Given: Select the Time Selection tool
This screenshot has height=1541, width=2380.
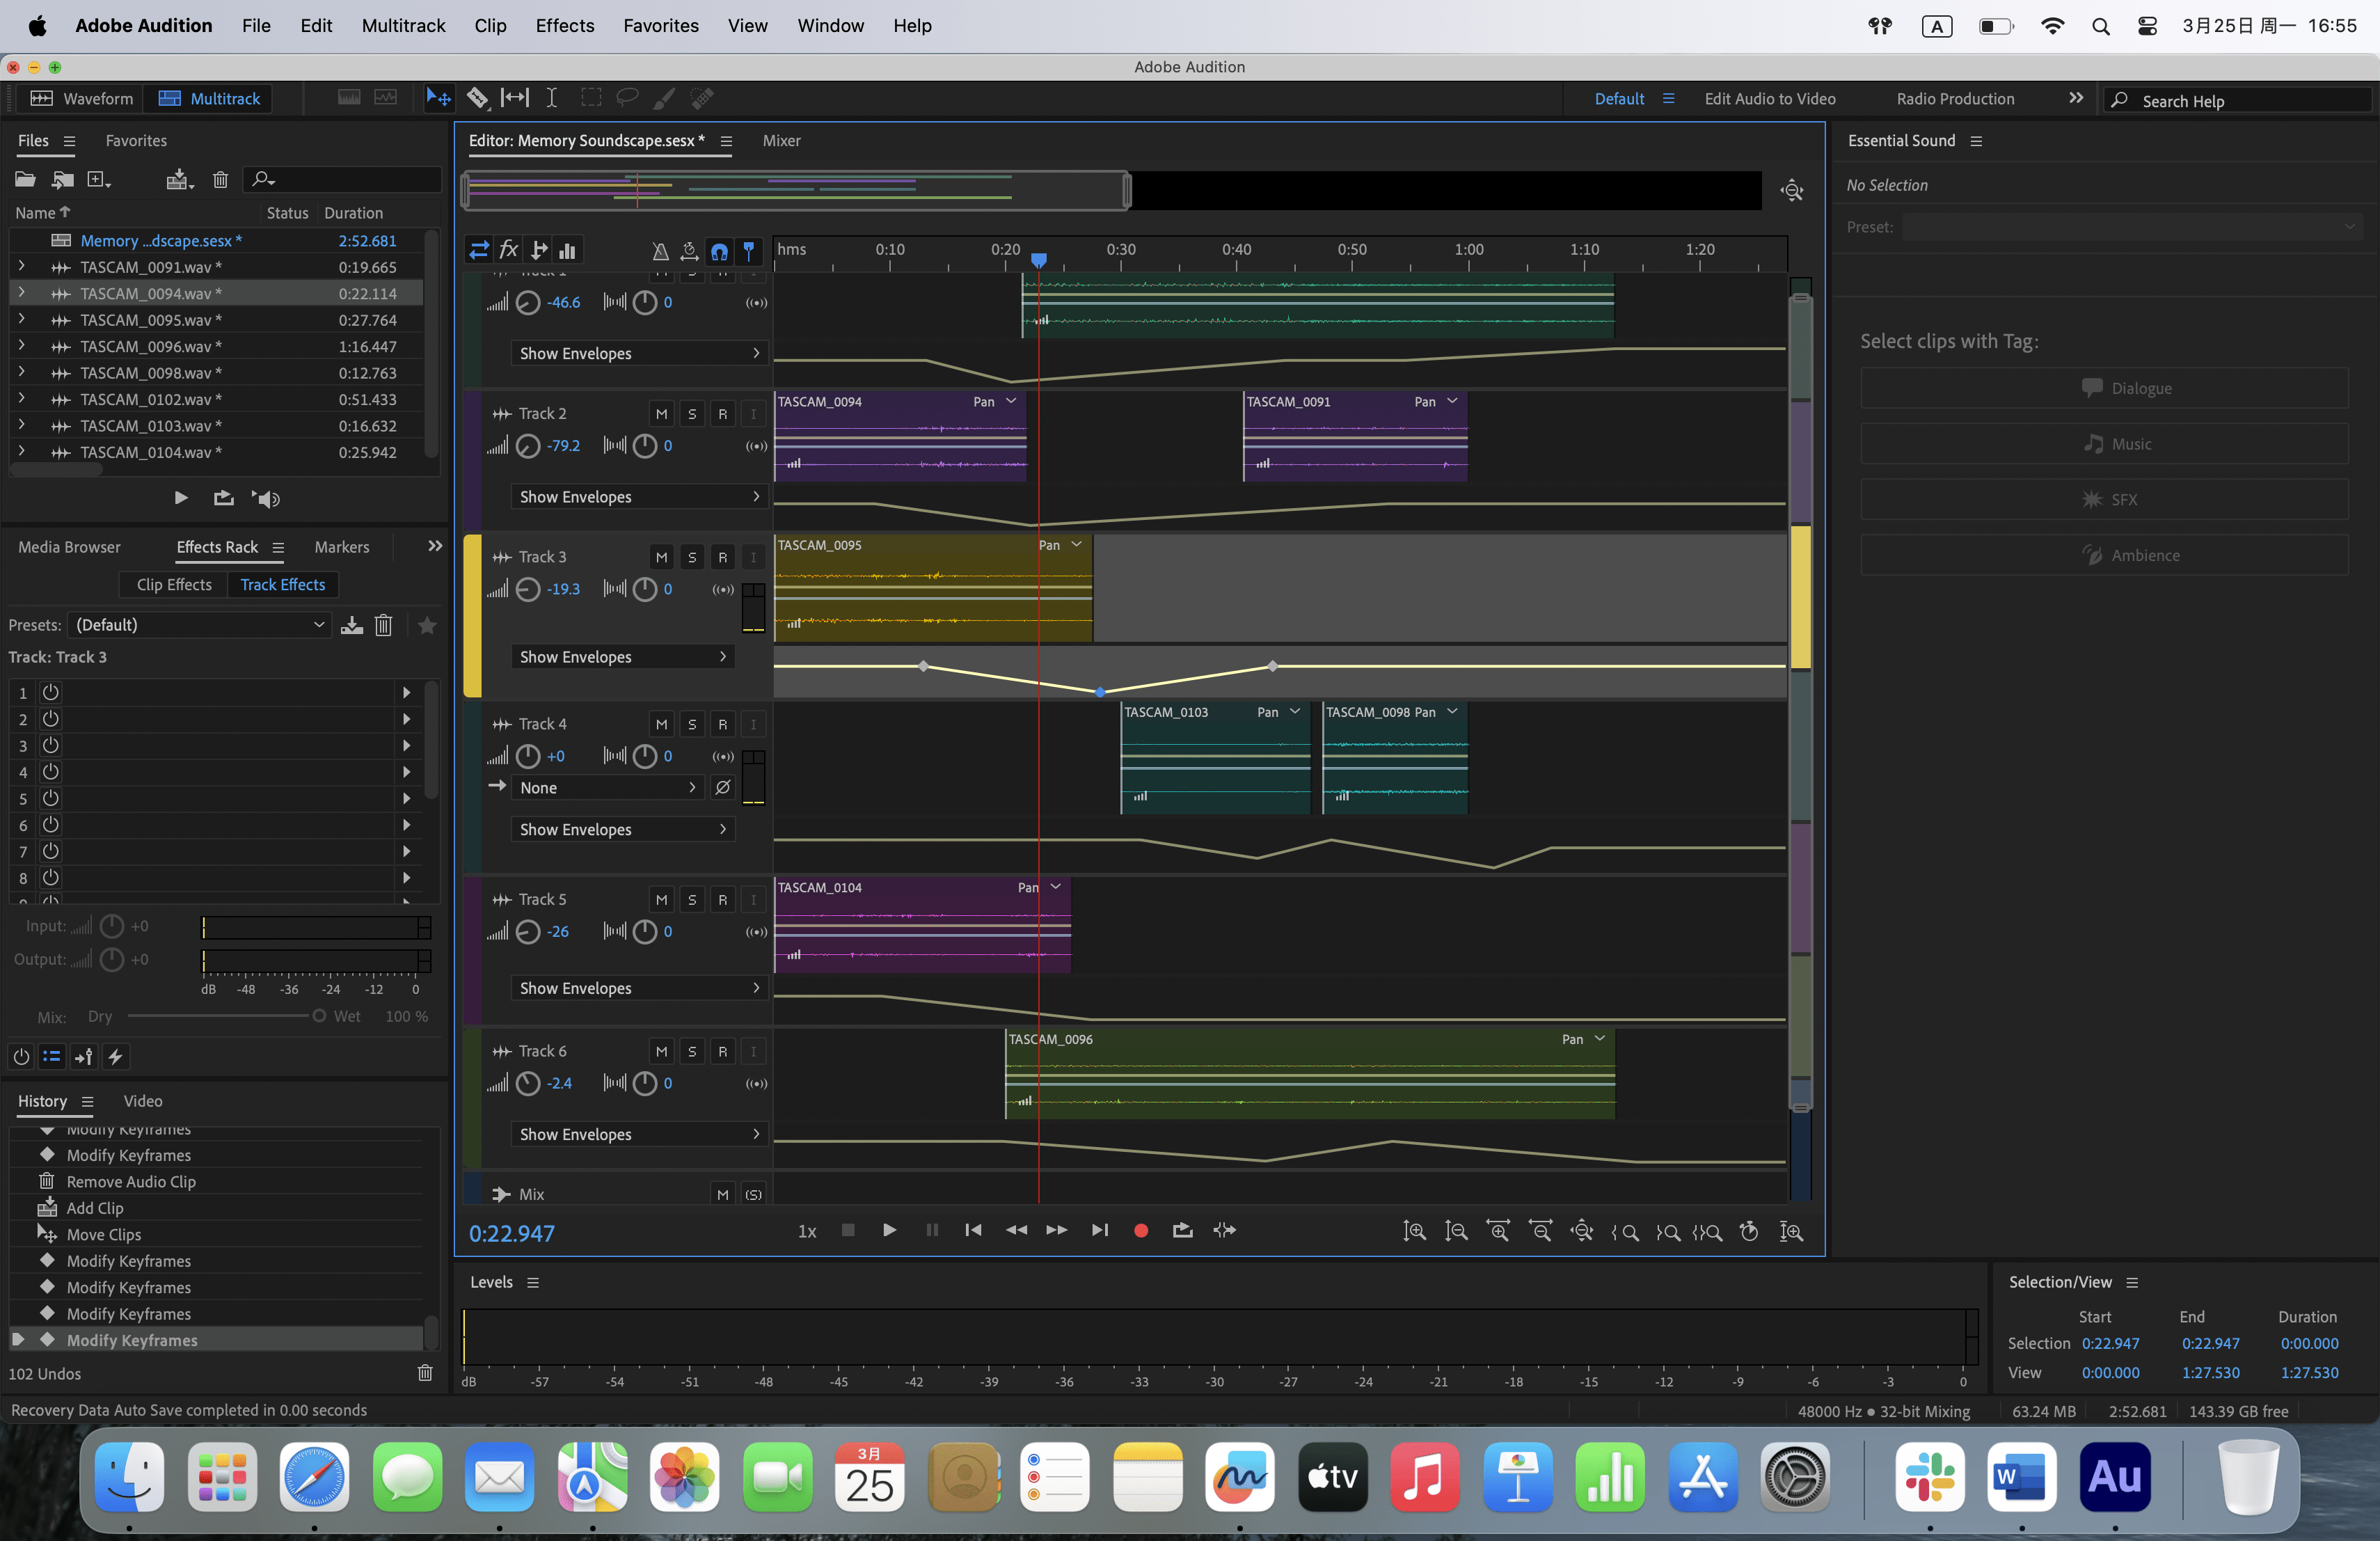Looking at the screenshot, I should [x=552, y=98].
